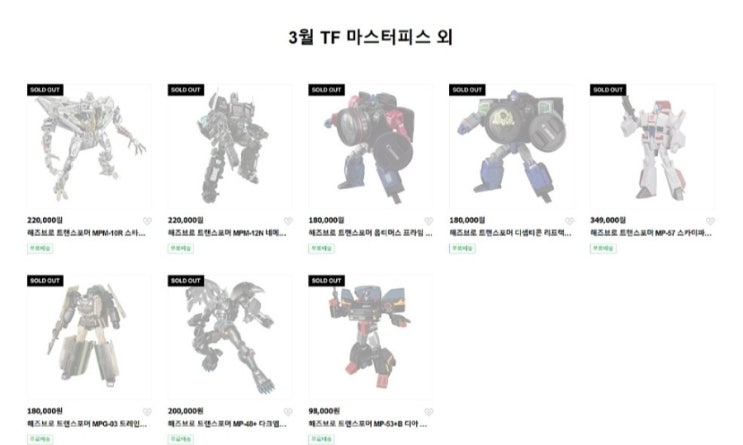The image size is (743, 445).
Task: Click free shipping badge under Optimus Prime camera
Action: point(321,248)
